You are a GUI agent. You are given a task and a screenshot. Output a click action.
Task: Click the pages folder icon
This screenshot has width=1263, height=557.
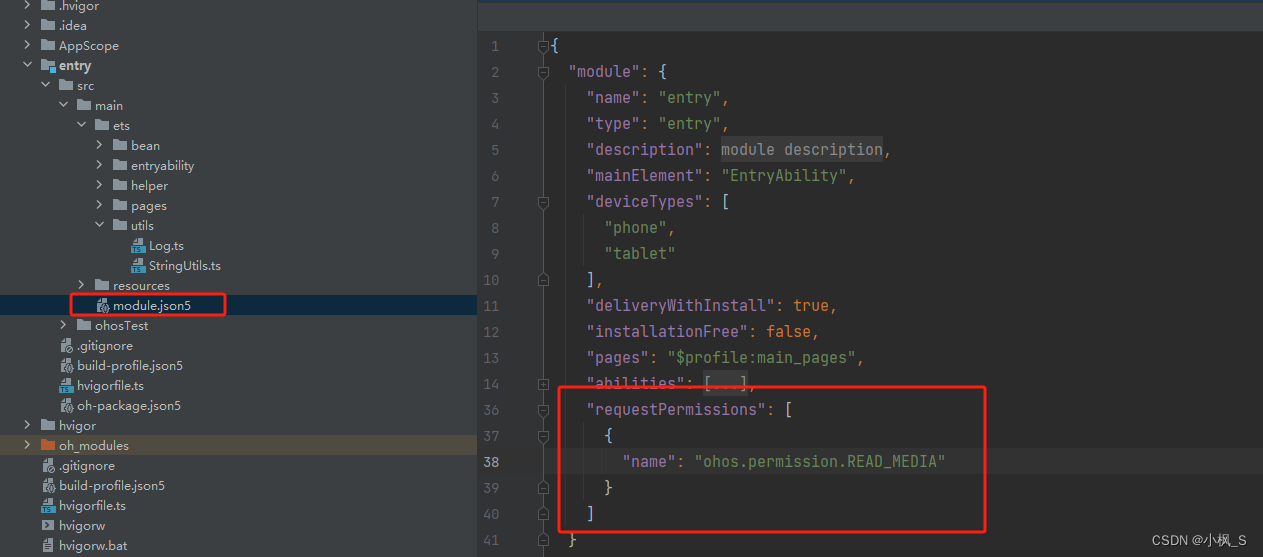(120, 205)
